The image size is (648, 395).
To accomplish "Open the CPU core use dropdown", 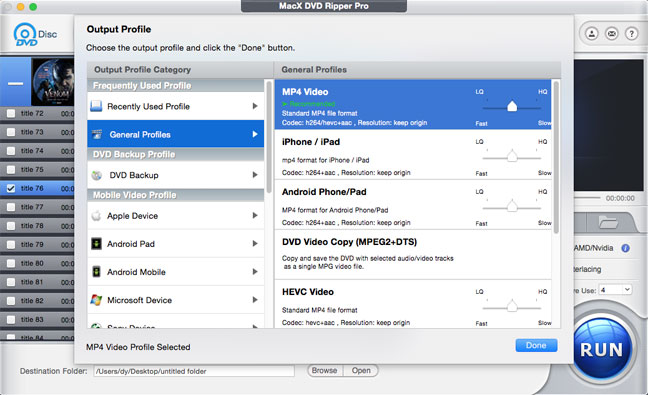I will tap(615, 290).
